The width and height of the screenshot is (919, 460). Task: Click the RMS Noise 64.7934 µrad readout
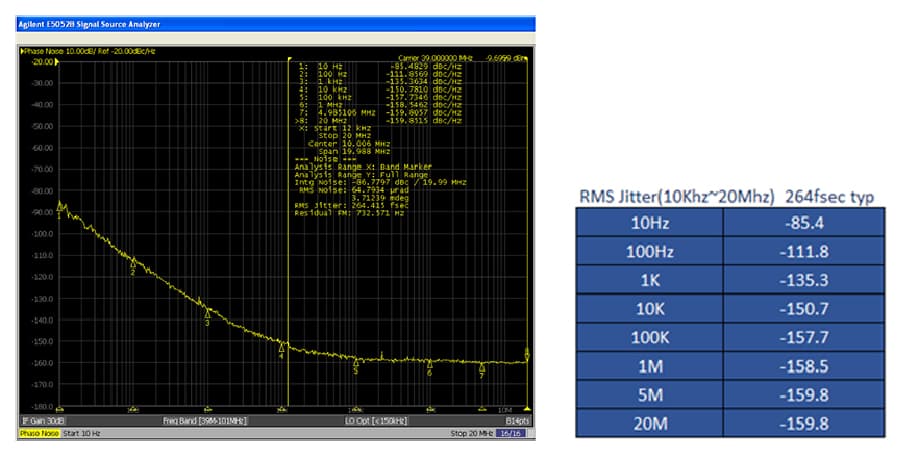(x=353, y=190)
